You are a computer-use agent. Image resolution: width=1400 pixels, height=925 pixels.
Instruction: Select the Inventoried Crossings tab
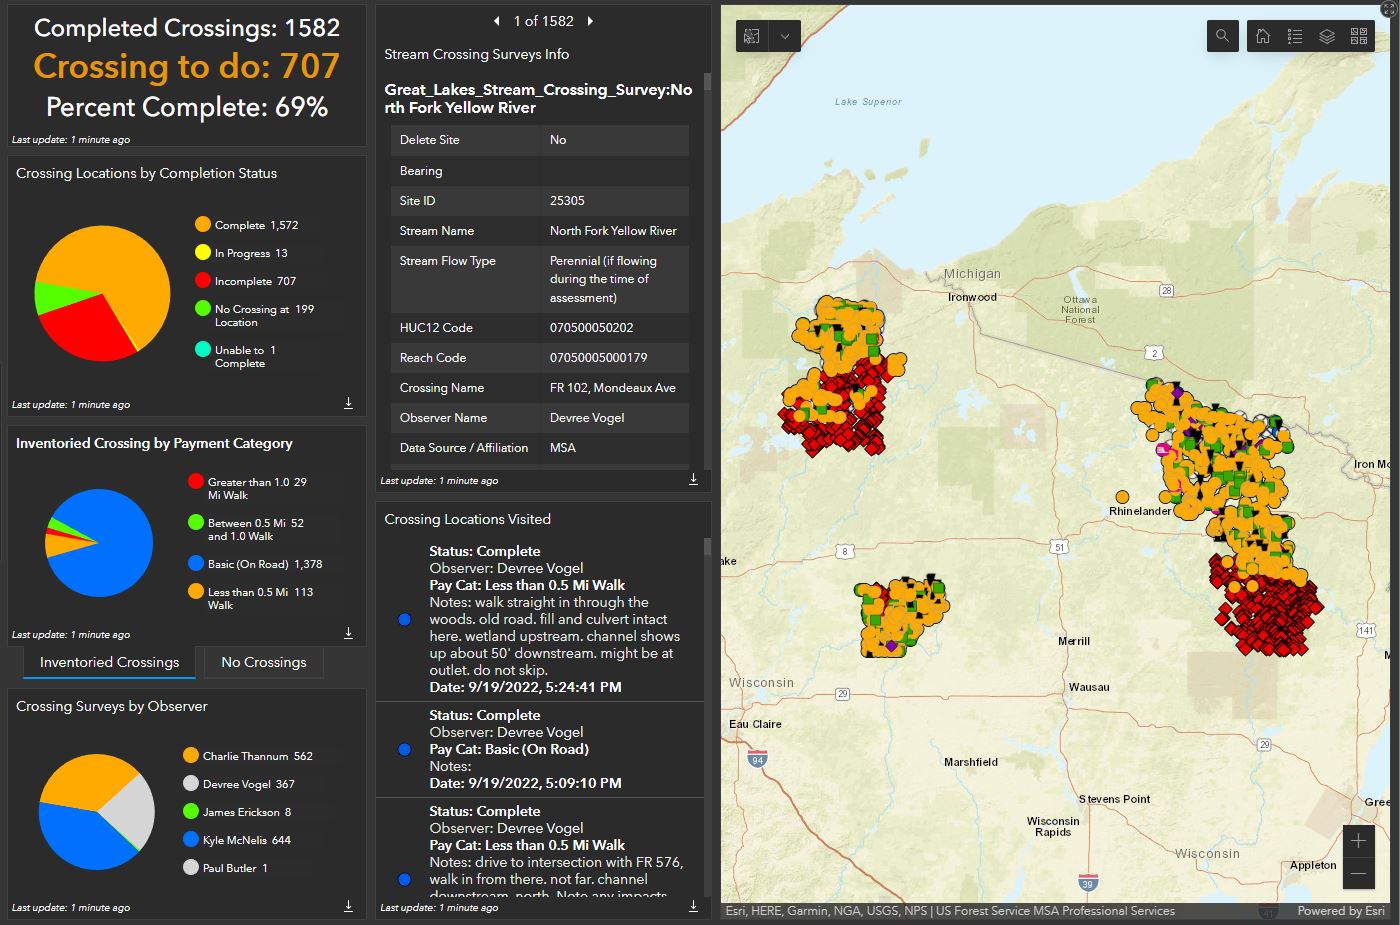click(x=109, y=662)
